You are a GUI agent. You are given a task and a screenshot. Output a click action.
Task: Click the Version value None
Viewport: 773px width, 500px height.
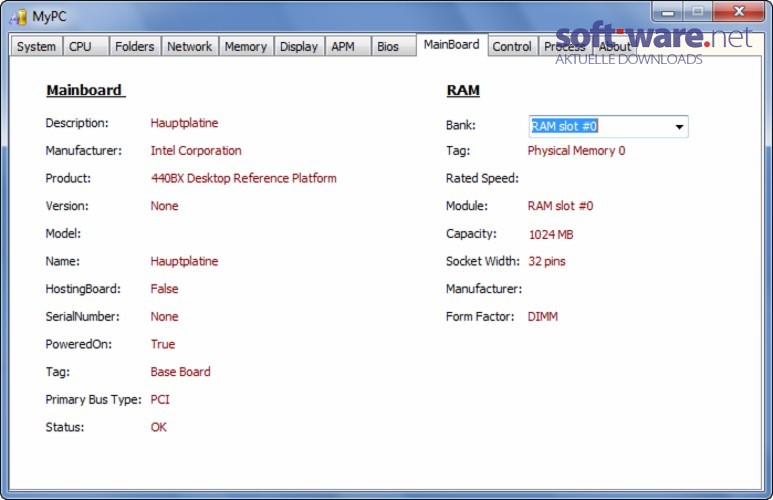click(164, 206)
